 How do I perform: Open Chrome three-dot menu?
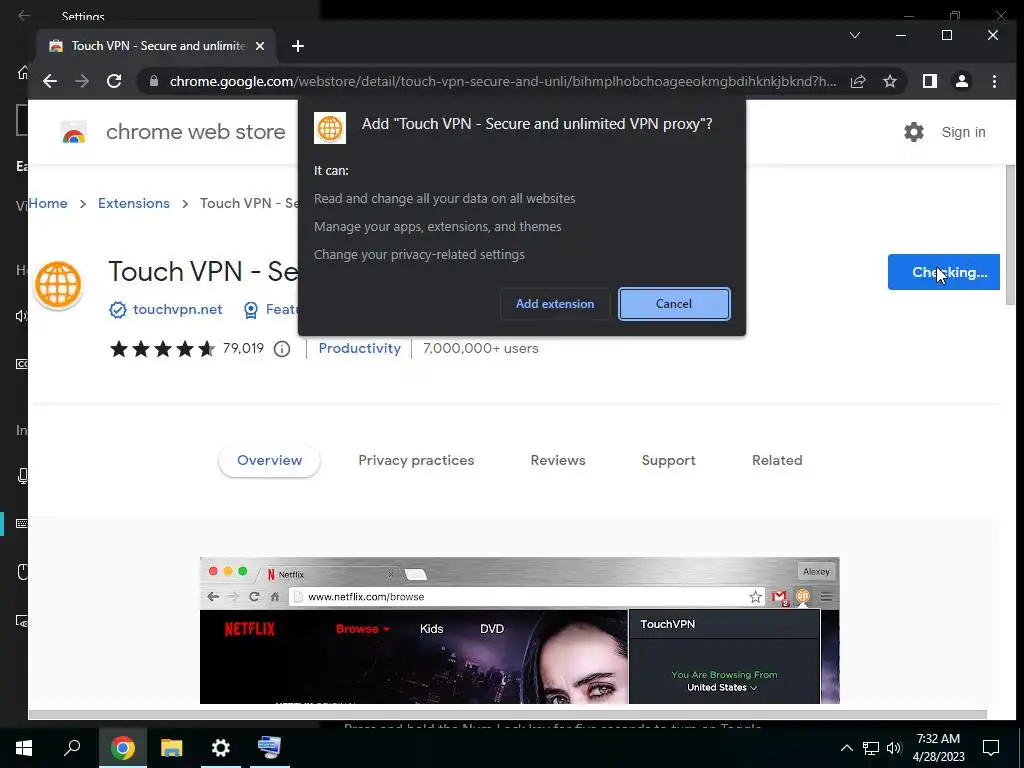point(994,81)
